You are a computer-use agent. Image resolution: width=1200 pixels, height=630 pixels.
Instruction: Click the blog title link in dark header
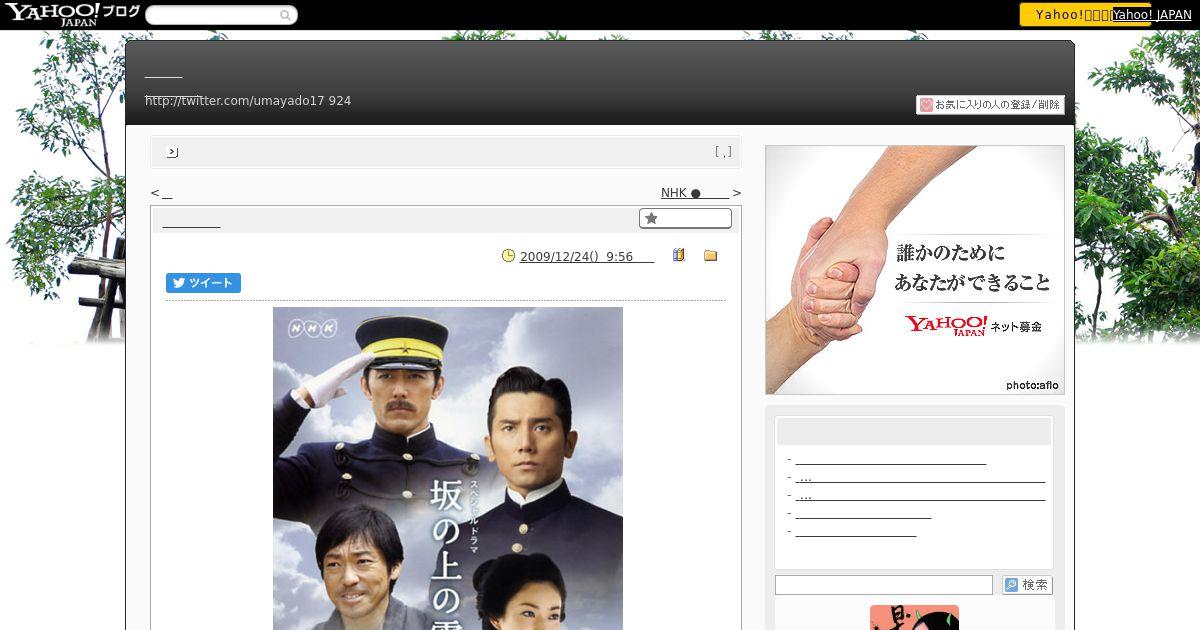(164, 71)
